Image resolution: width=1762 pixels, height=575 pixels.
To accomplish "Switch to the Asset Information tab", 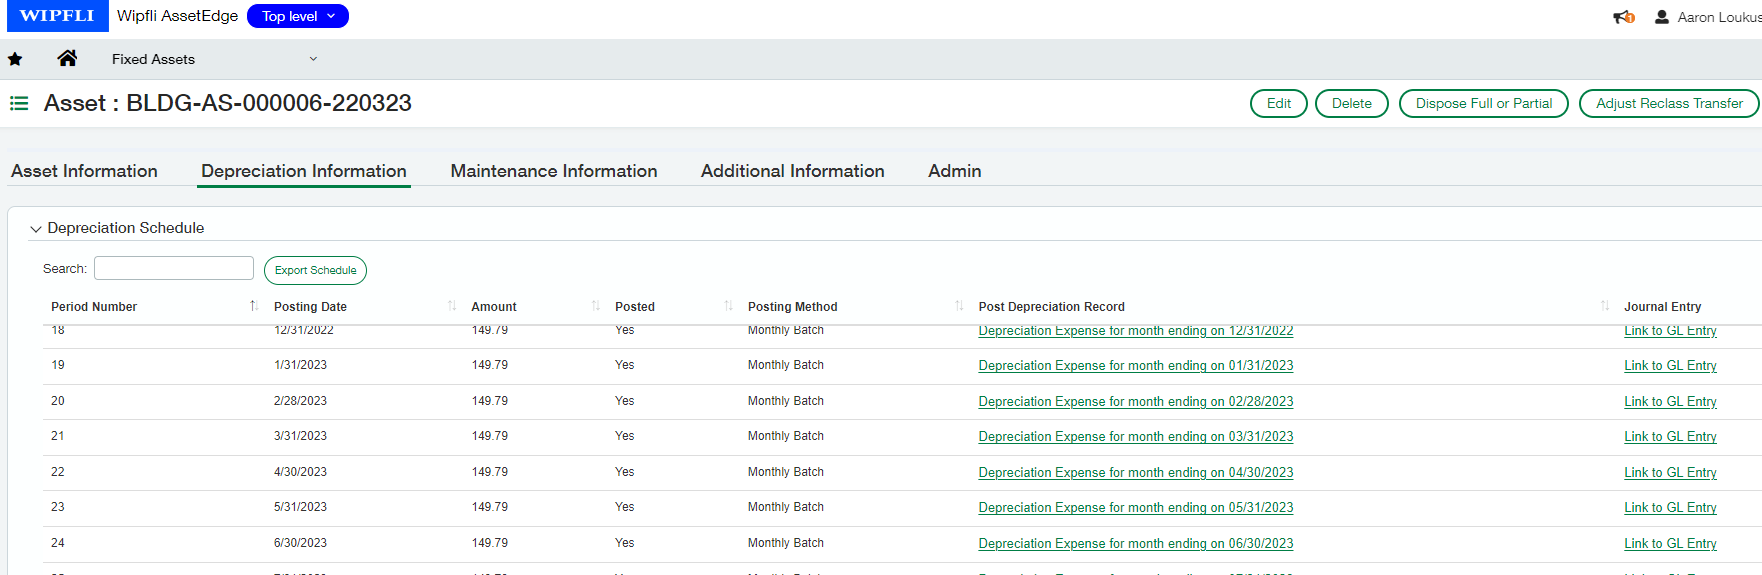I will [x=84, y=171].
